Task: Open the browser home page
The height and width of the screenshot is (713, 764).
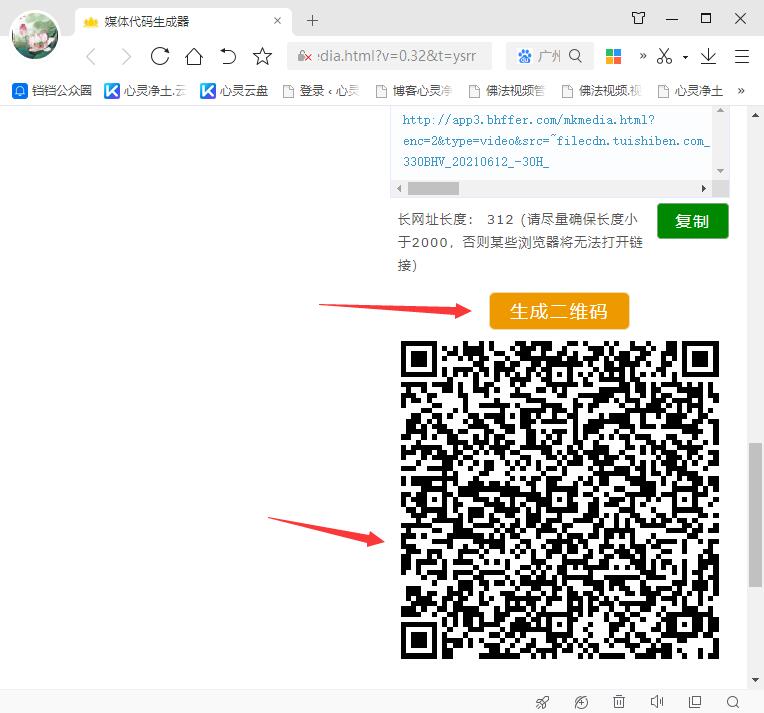Action: coord(194,57)
